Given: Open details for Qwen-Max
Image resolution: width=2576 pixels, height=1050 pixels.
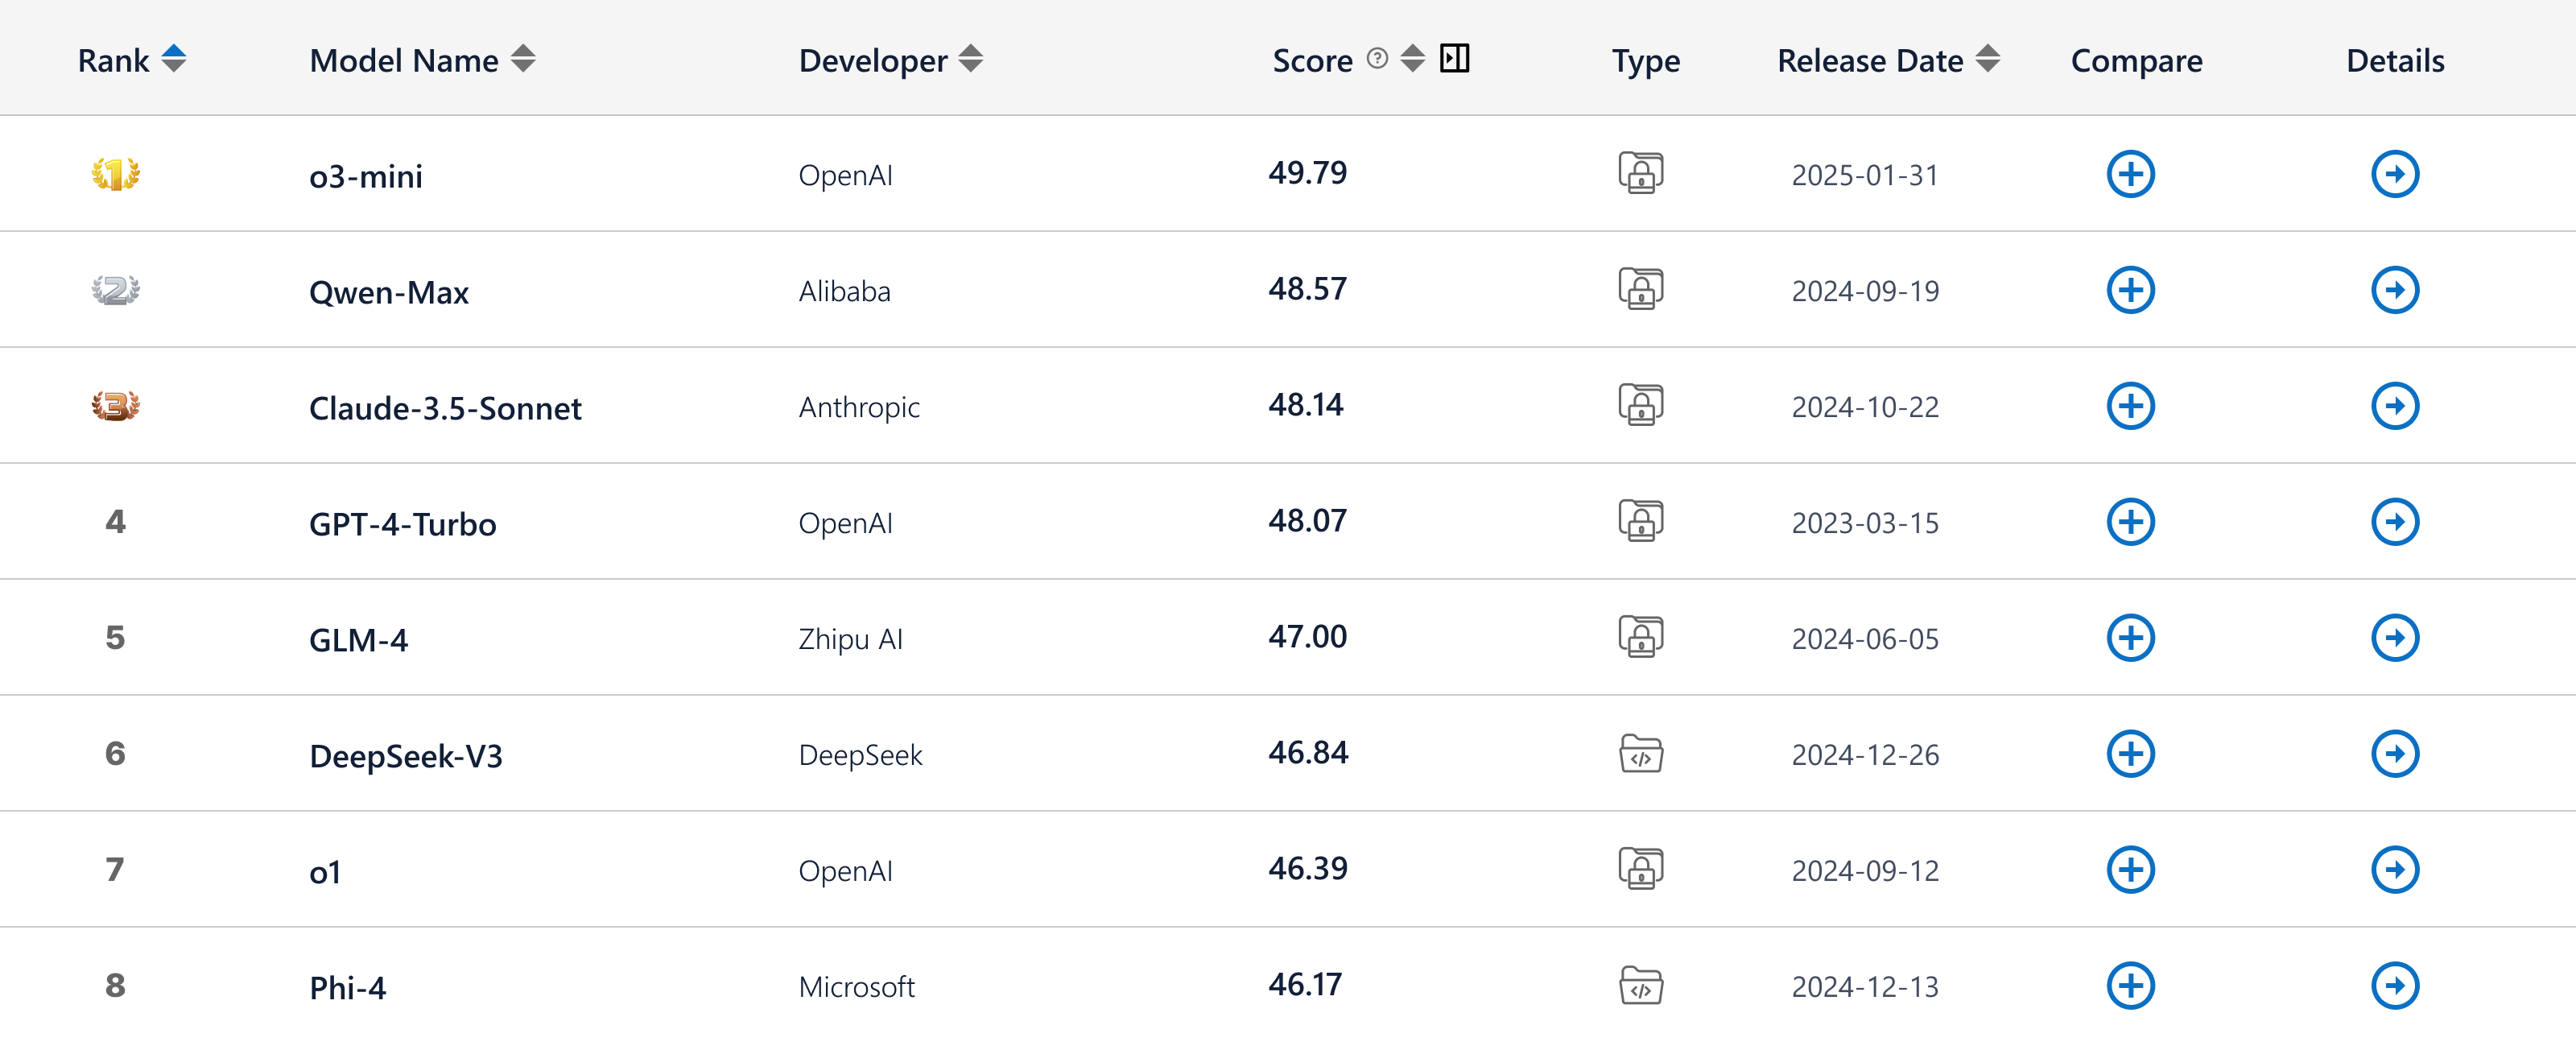Looking at the screenshot, I should click(x=2394, y=290).
